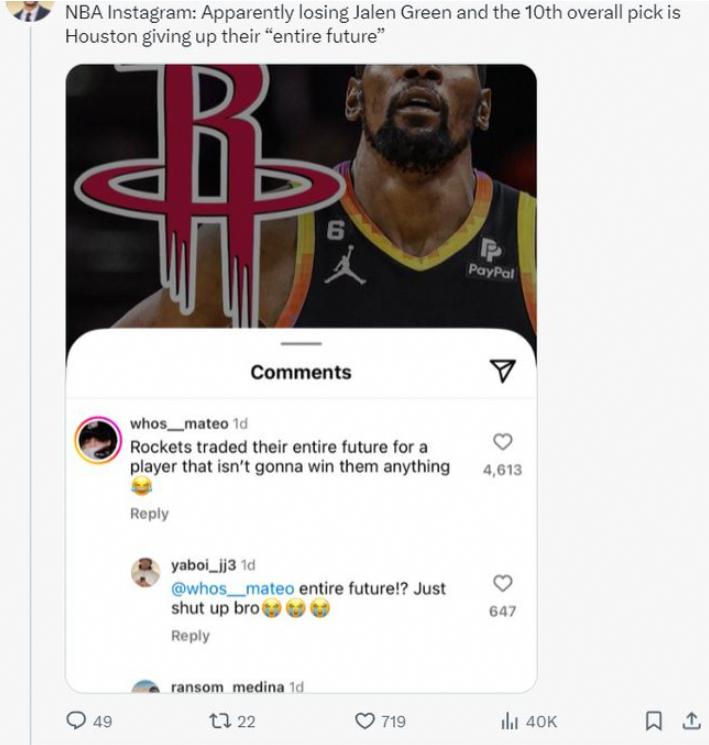Screen dimensions: 709x745
Task: Click the tweet reply speech-bubble icon
Action: [76, 721]
